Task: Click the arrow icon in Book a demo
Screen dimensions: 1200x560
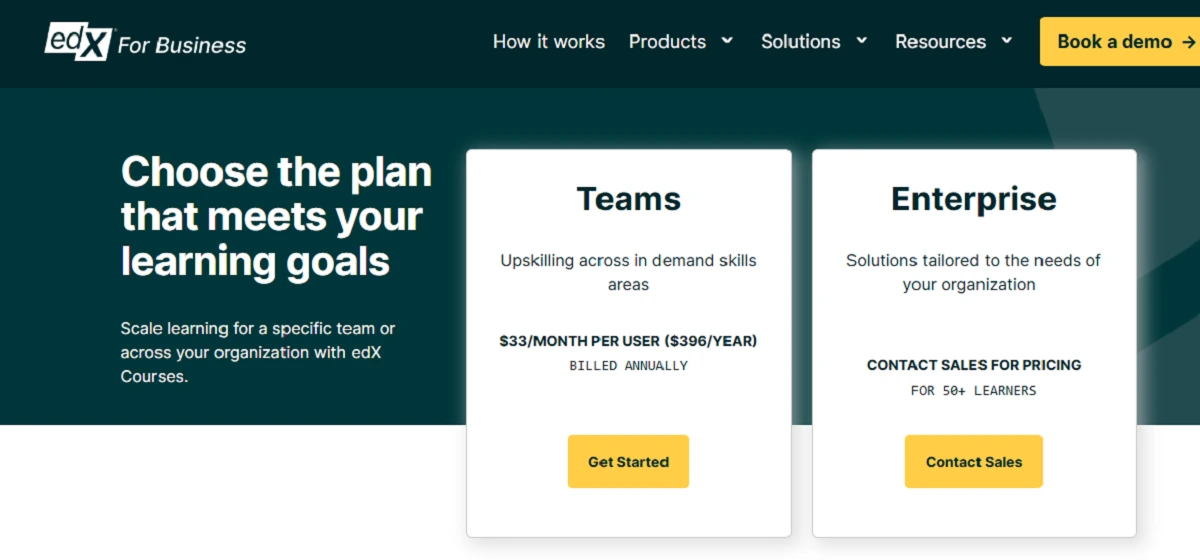Action: (x=1188, y=42)
